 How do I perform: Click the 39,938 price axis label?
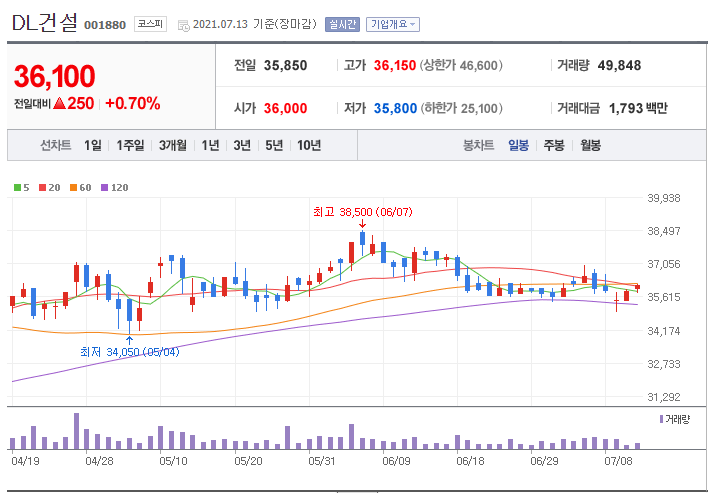pos(664,198)
